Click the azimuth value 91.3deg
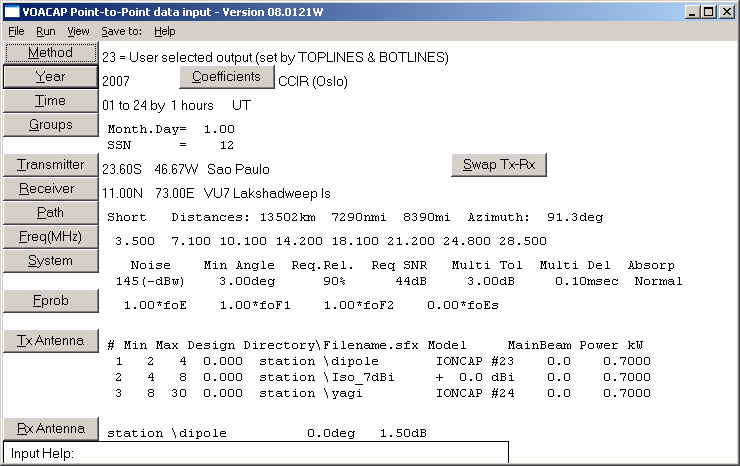The image size is (740, 466). [575, 217]
